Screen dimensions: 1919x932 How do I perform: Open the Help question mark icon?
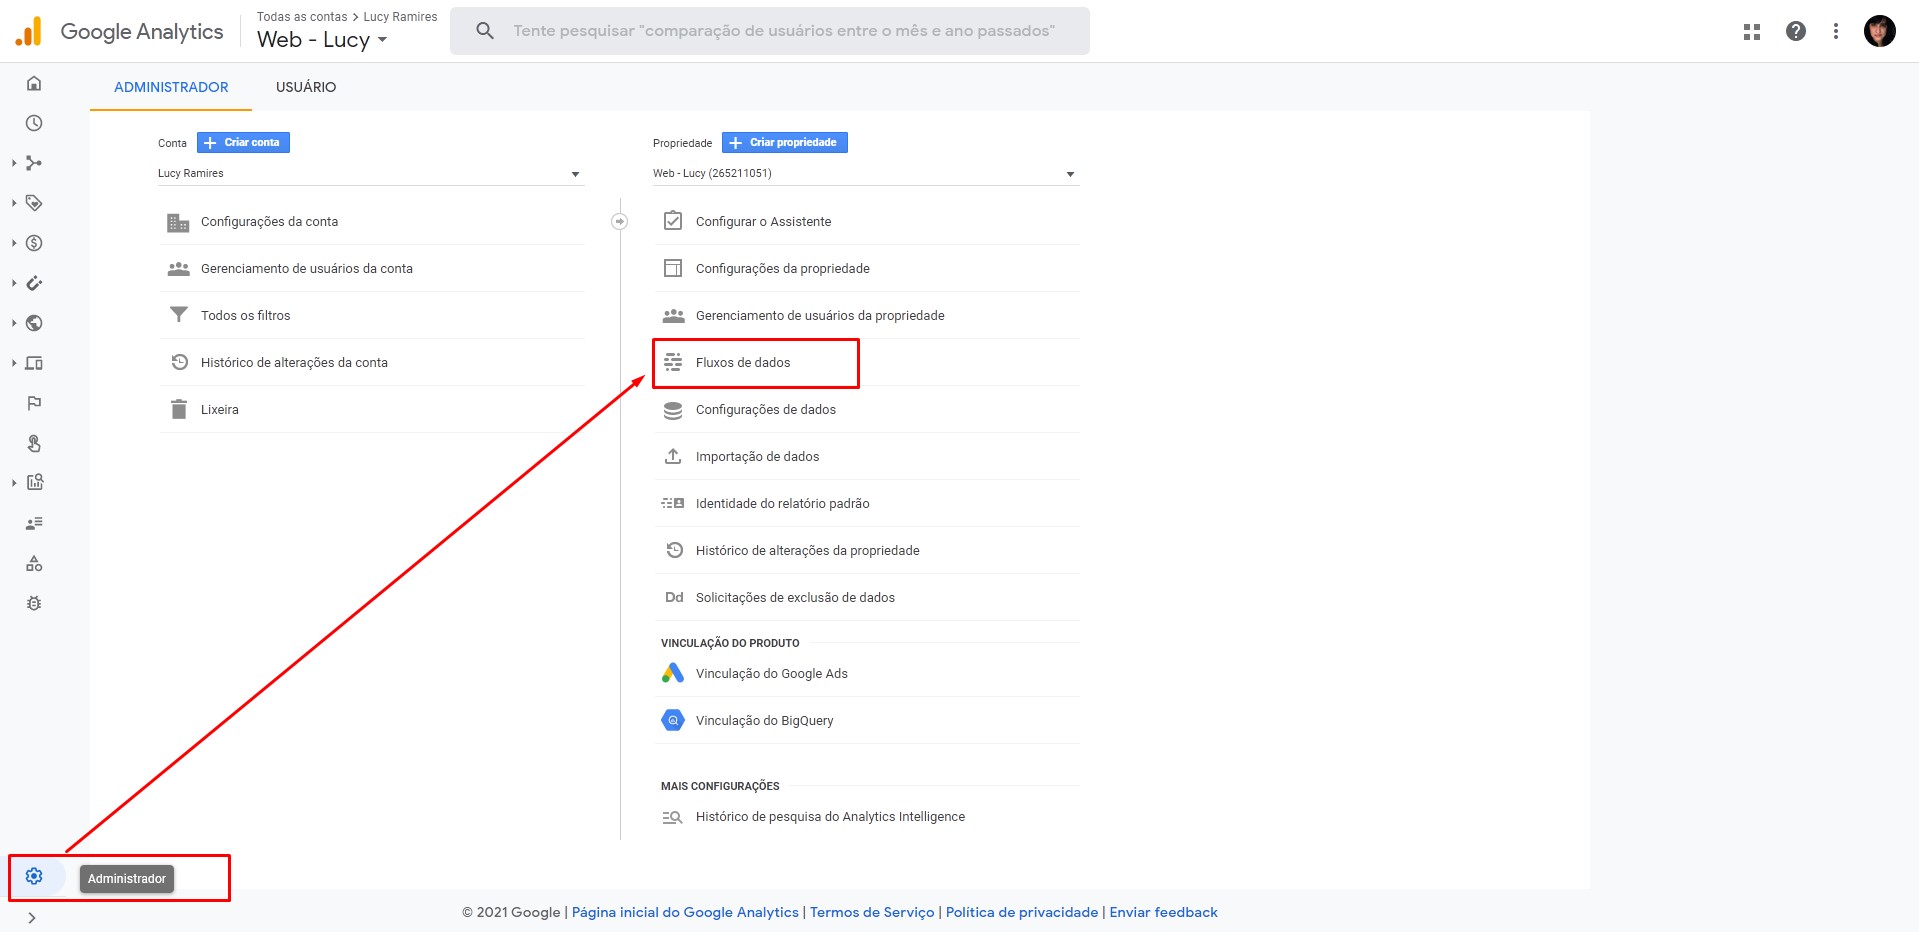1796,31
